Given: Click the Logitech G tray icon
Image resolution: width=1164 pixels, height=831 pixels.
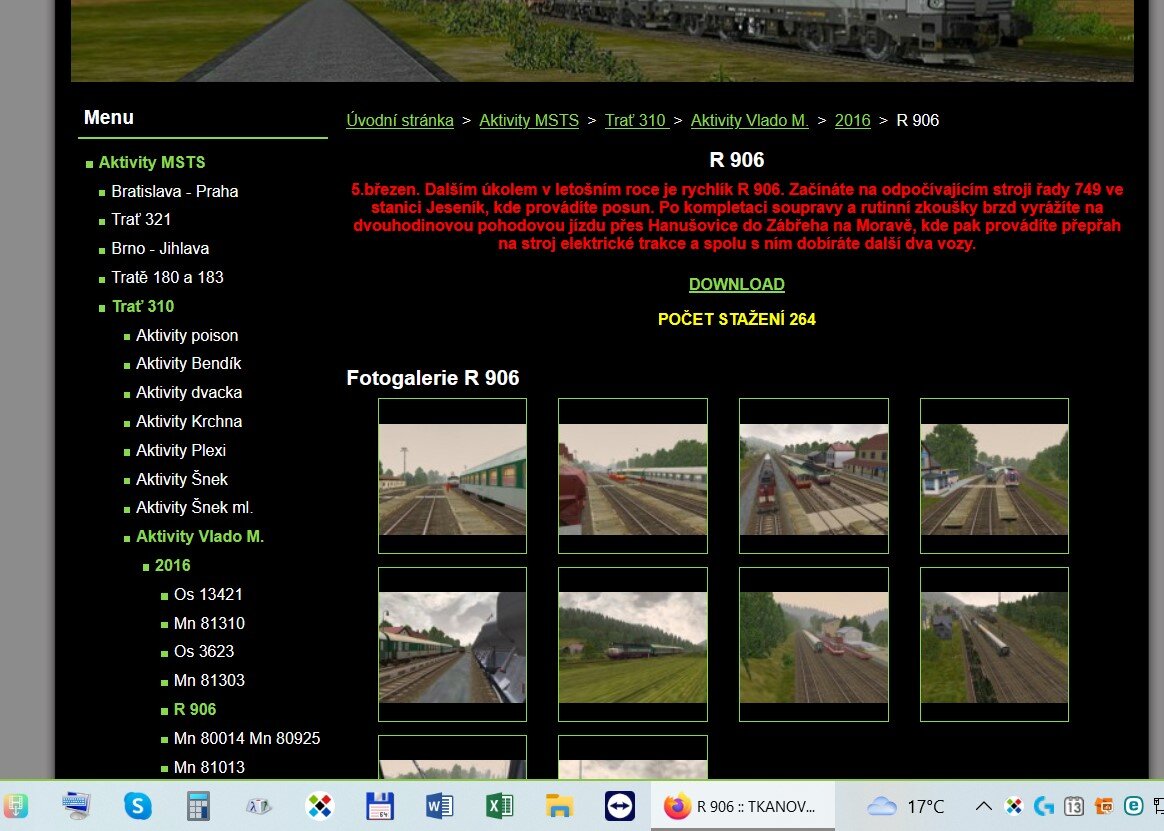Looking at the screenshot, I should coord(1044,806).
